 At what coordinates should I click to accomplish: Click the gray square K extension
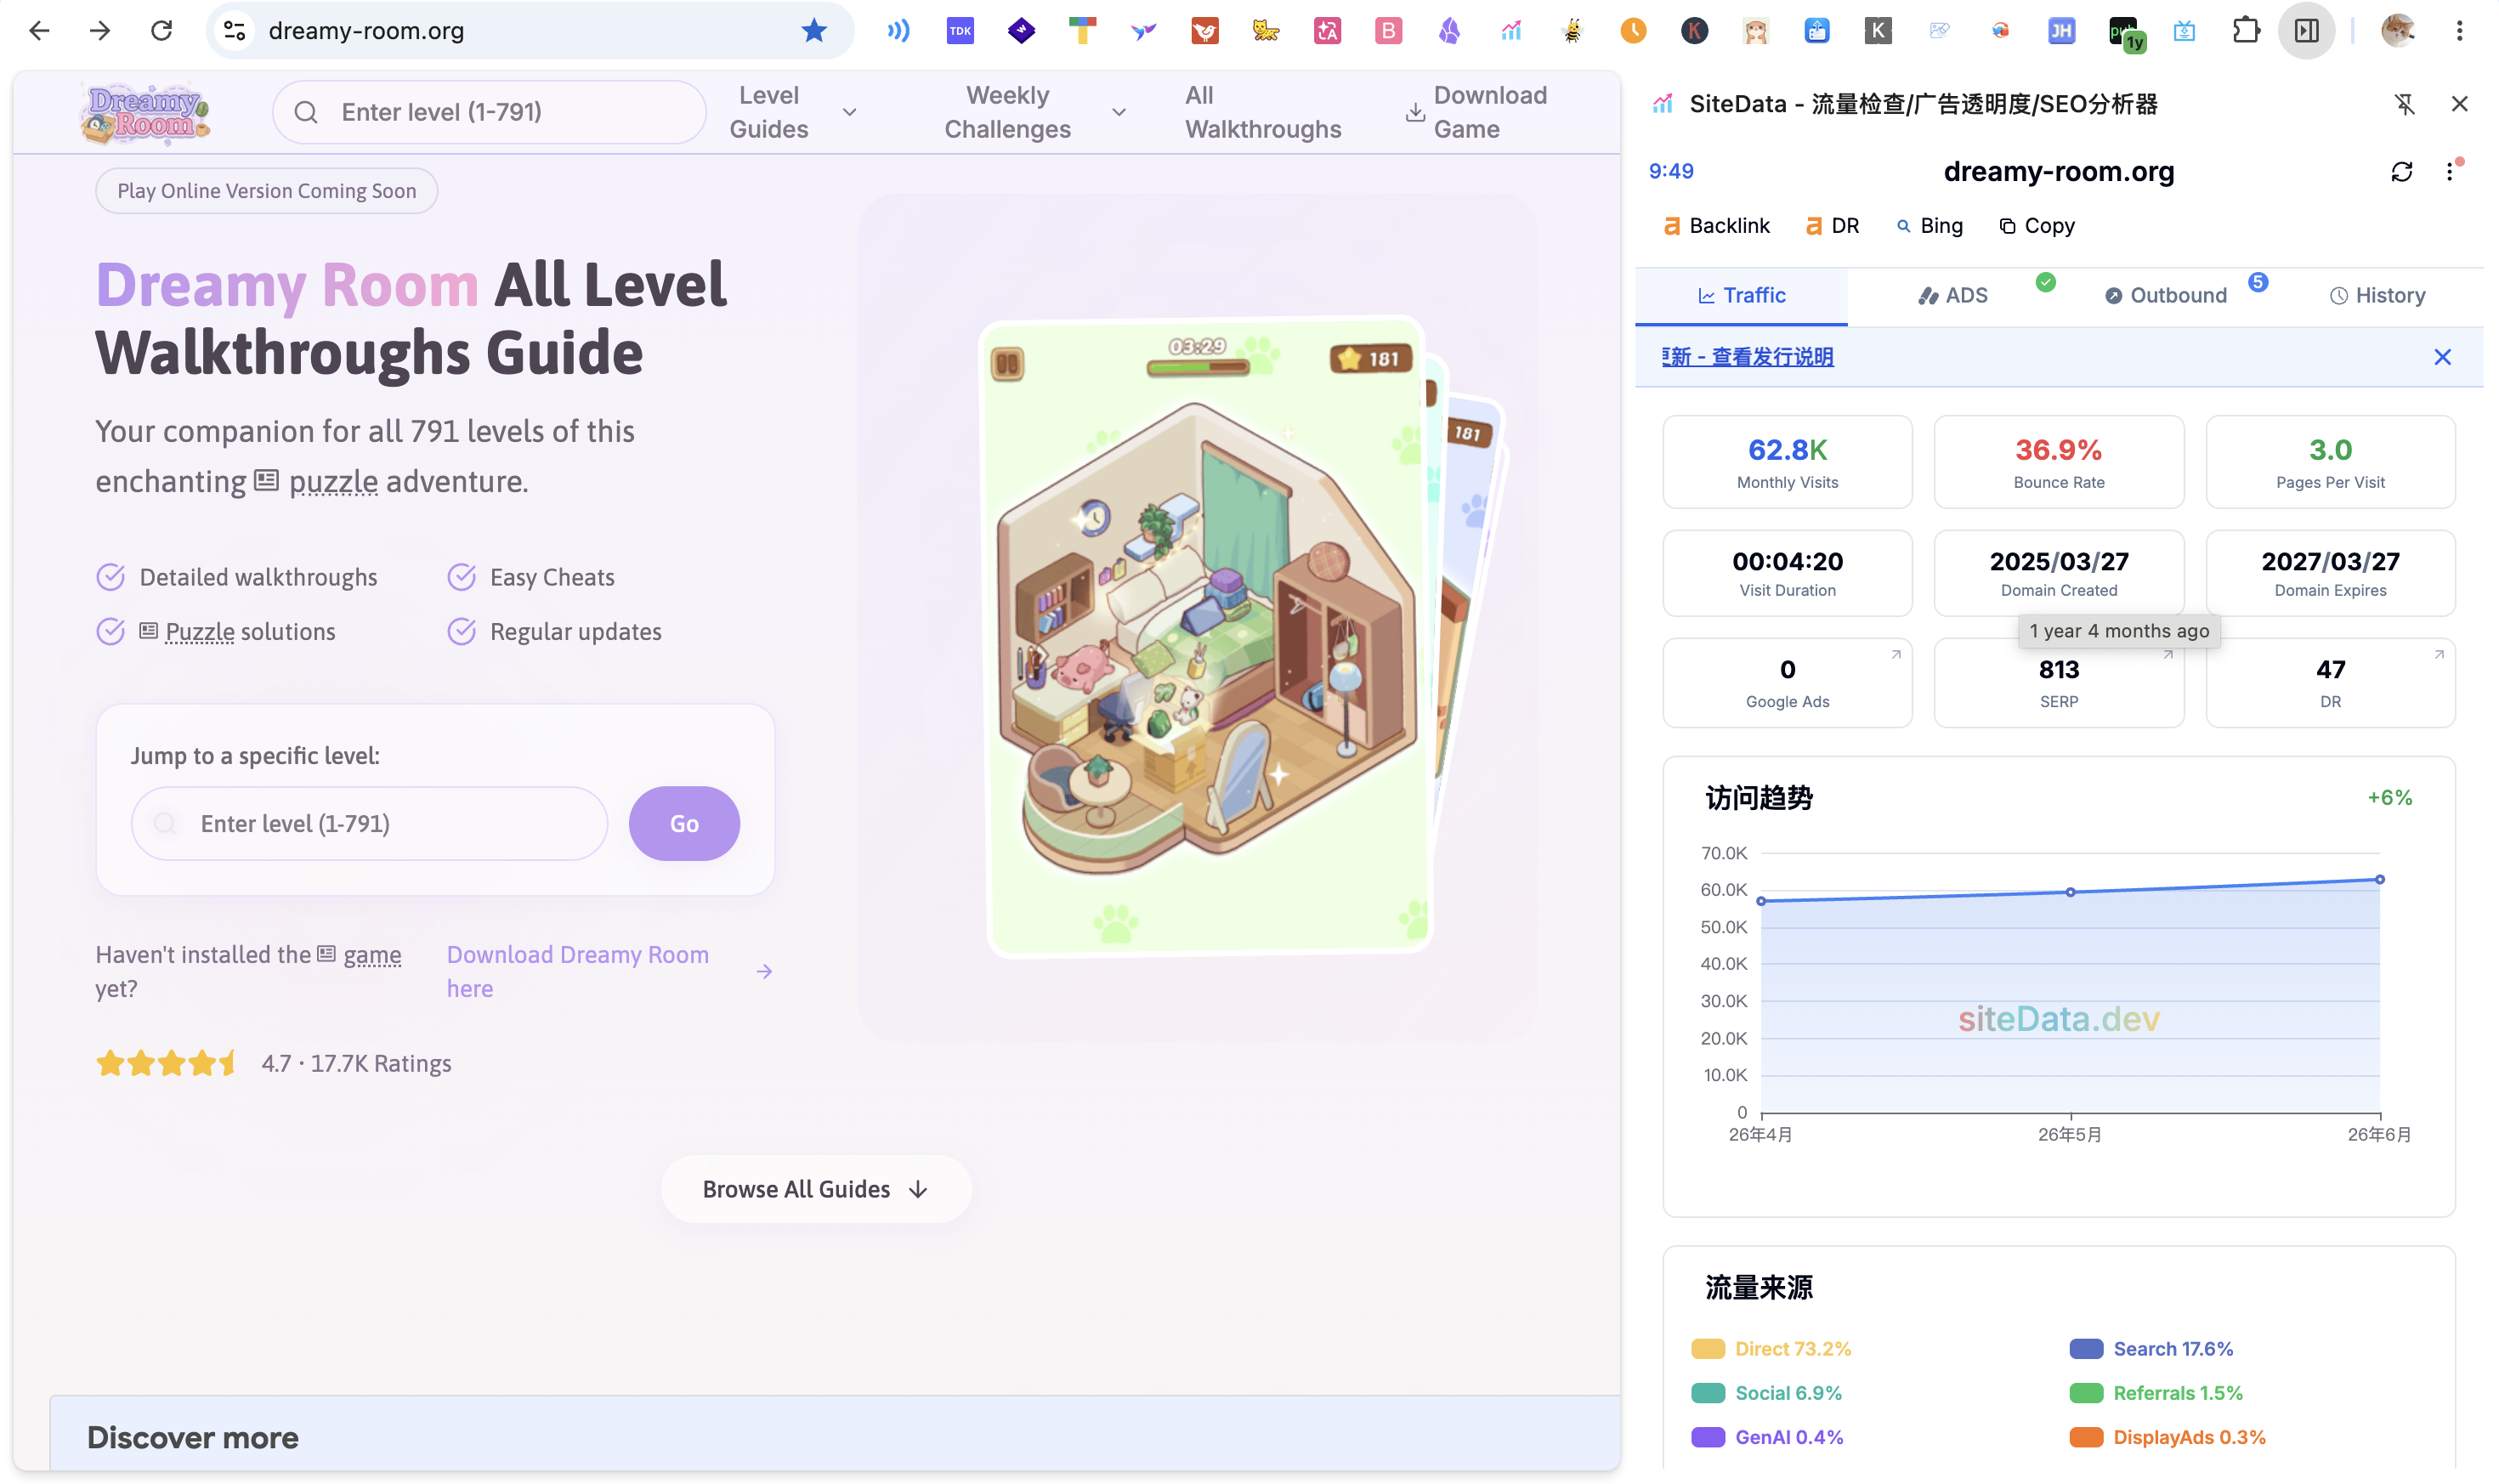click(1878, 31)
